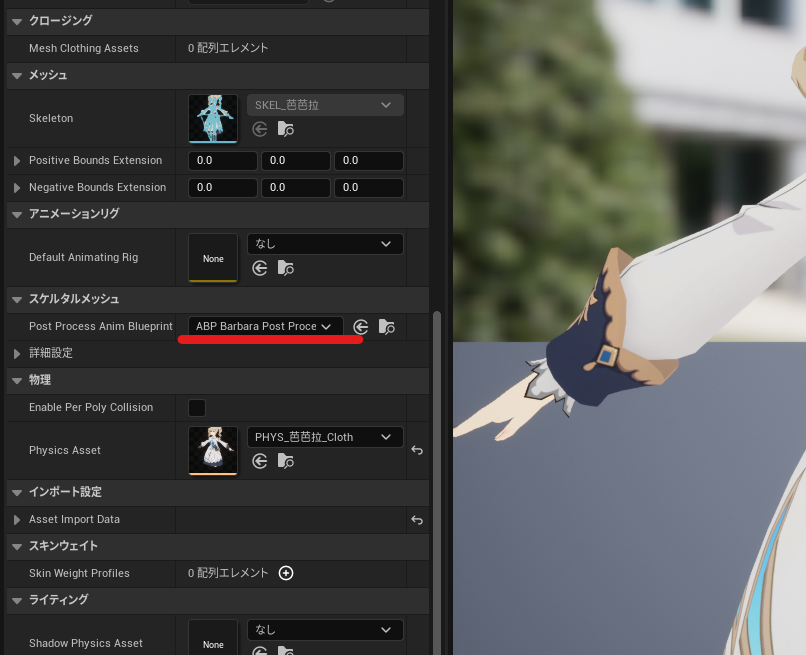Expand Asset Import Data row
The height and width of the screenshot is (655, 806).
coord(17,520)
